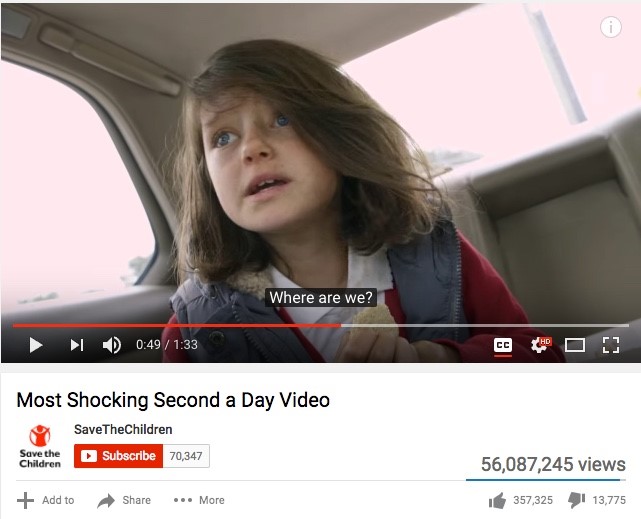Open the HD settings gear
641x519 pixels.
pos(540,345)
